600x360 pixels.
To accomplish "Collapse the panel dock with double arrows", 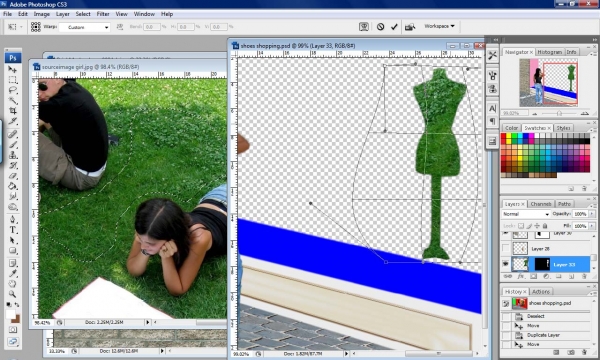I will pos(594,39).
